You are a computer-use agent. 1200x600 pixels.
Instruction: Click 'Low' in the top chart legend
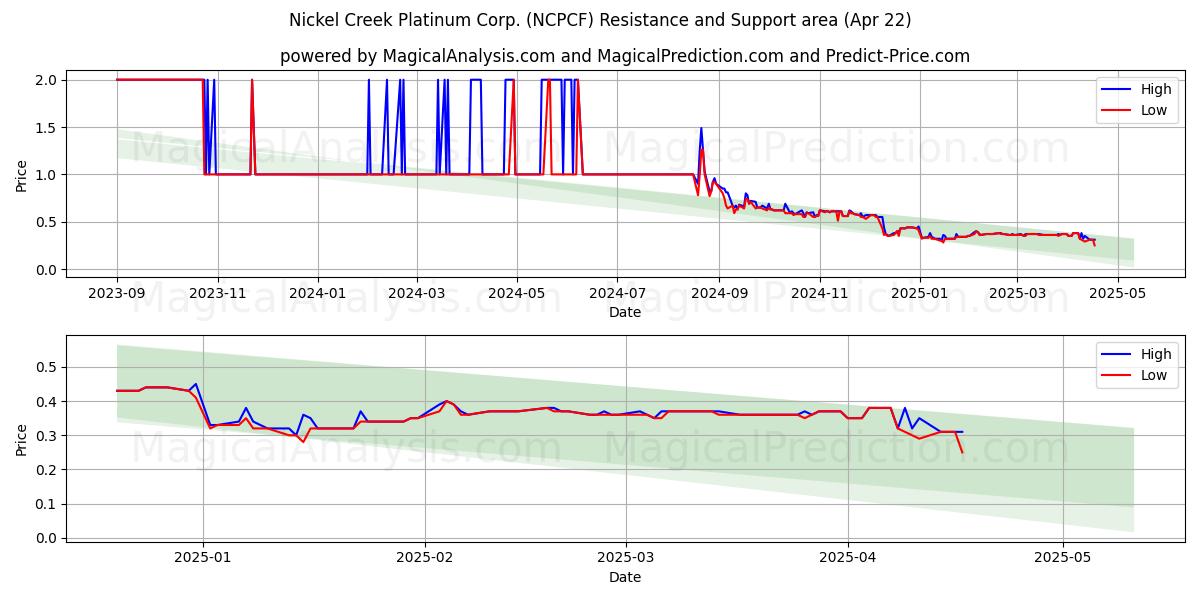pos(1154,110)
